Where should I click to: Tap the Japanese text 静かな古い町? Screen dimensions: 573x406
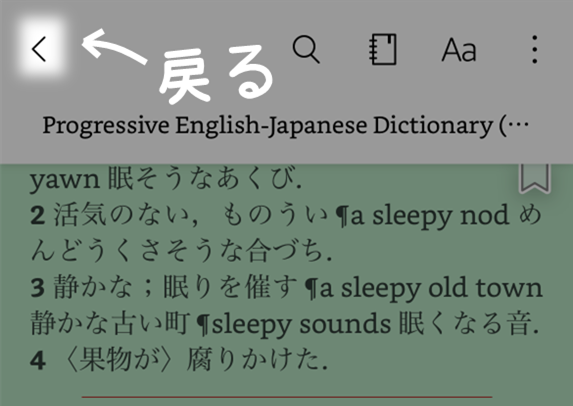110,324
